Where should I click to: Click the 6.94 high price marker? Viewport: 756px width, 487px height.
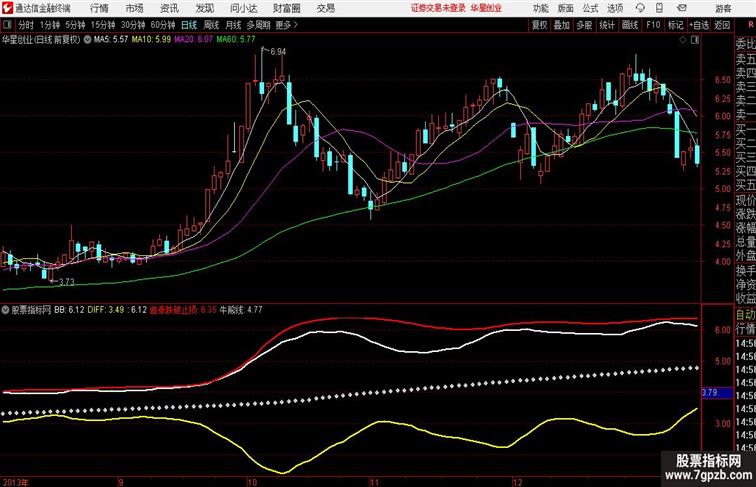coord(278,52)
